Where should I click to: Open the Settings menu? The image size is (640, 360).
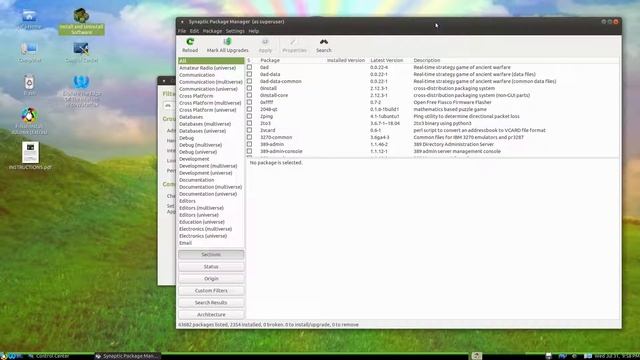click(x=235, y=31)
